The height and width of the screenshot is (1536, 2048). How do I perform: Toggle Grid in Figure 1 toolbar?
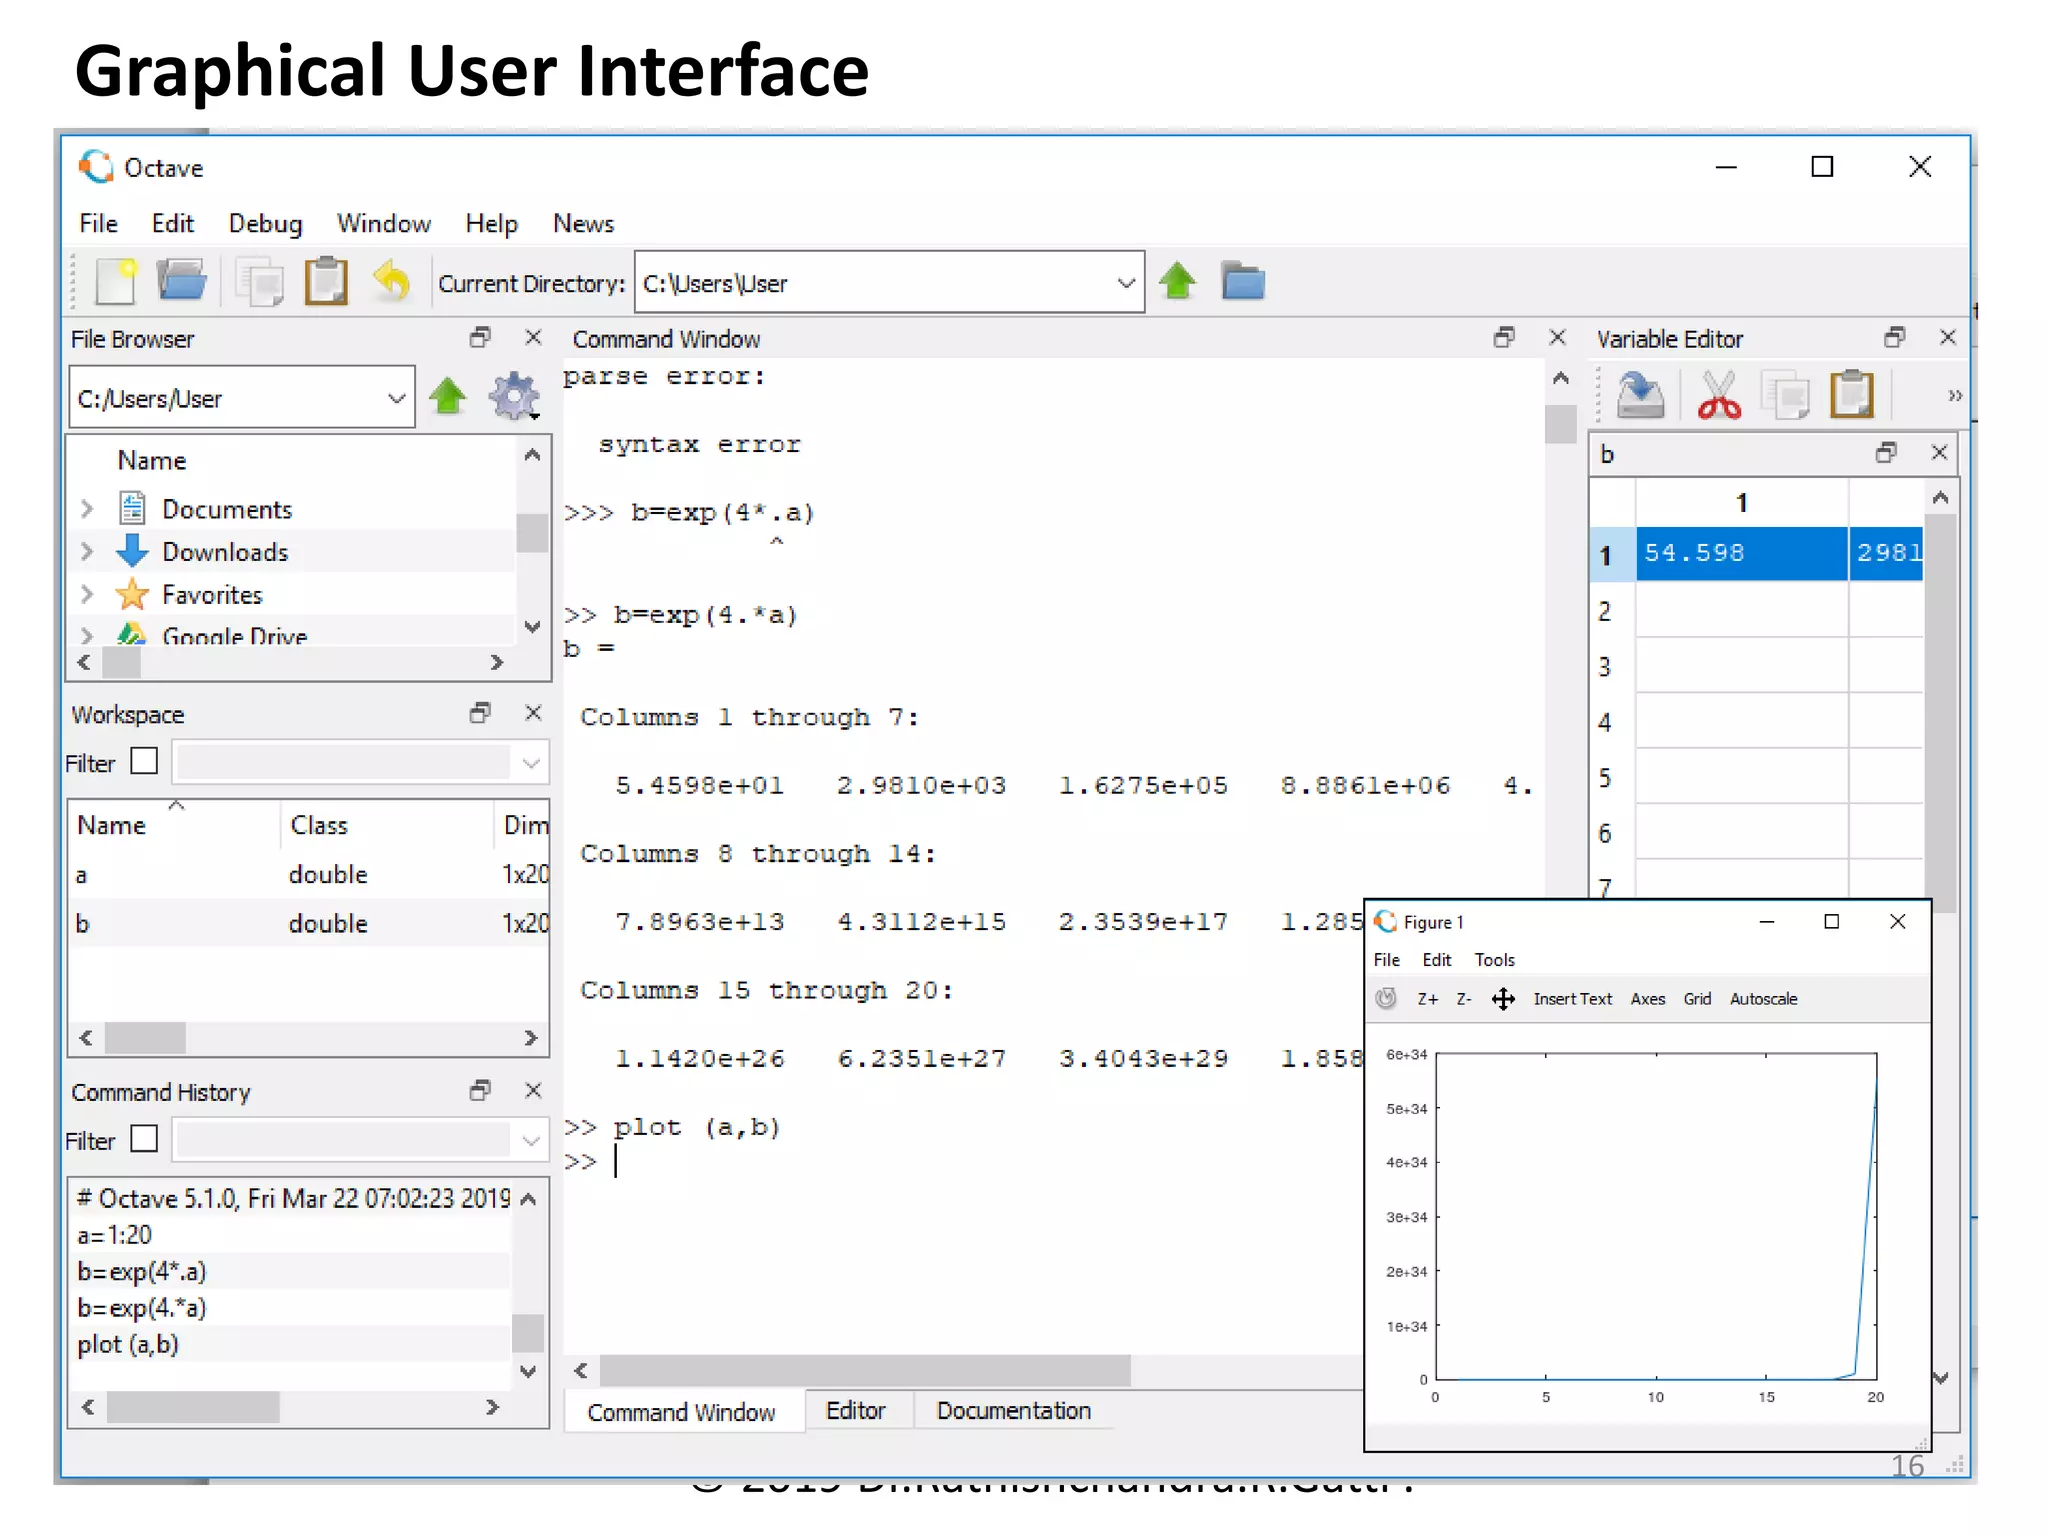pos(1696,999)
